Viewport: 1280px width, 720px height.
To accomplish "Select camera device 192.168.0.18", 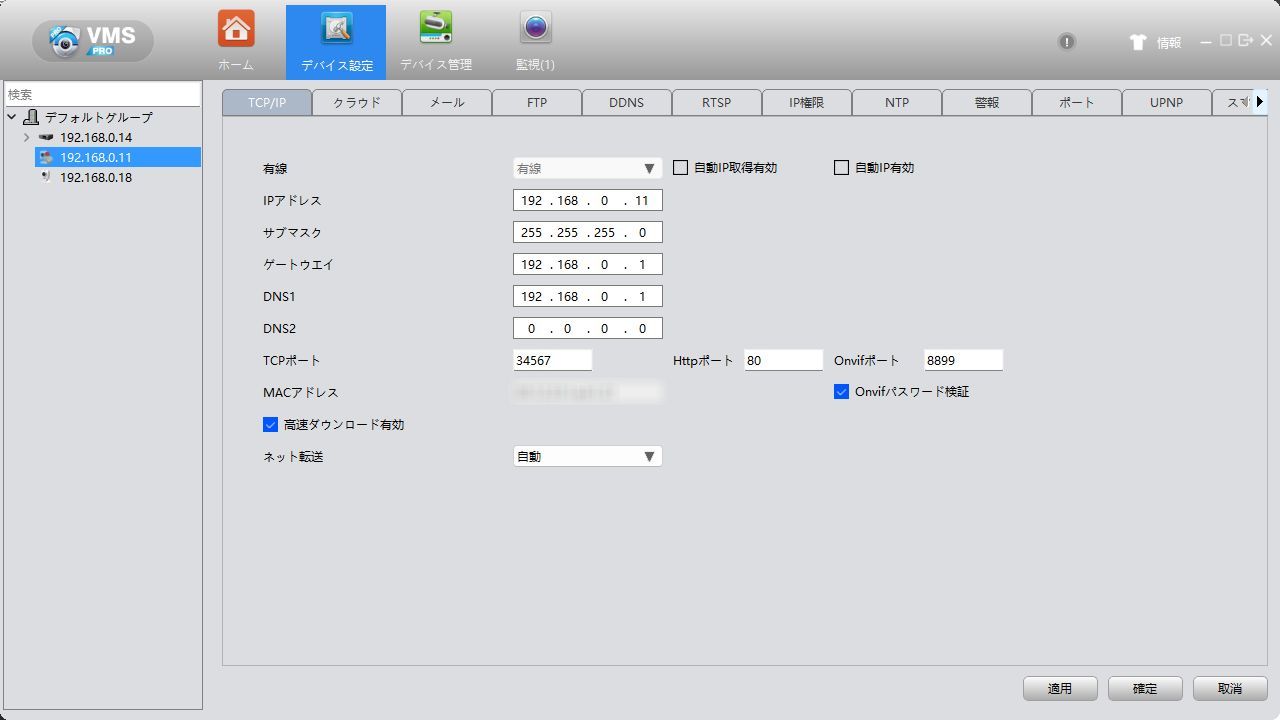I will coord(95,177).
